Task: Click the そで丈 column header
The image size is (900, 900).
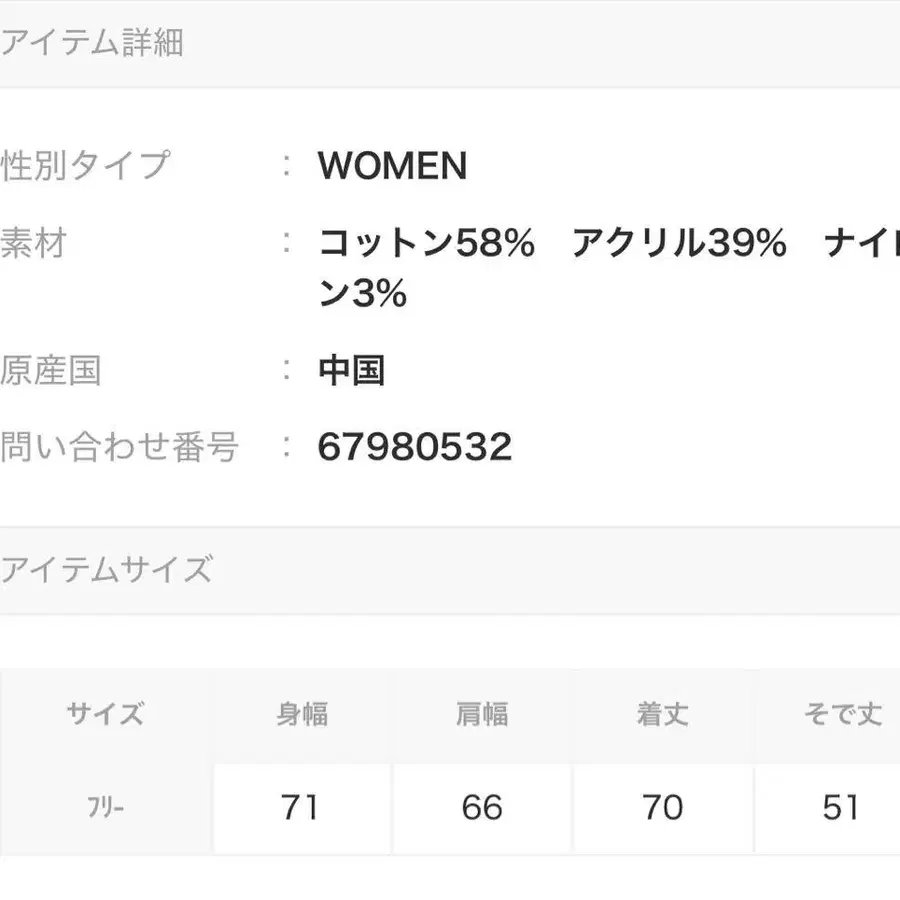Action: (x=842, y=715)
